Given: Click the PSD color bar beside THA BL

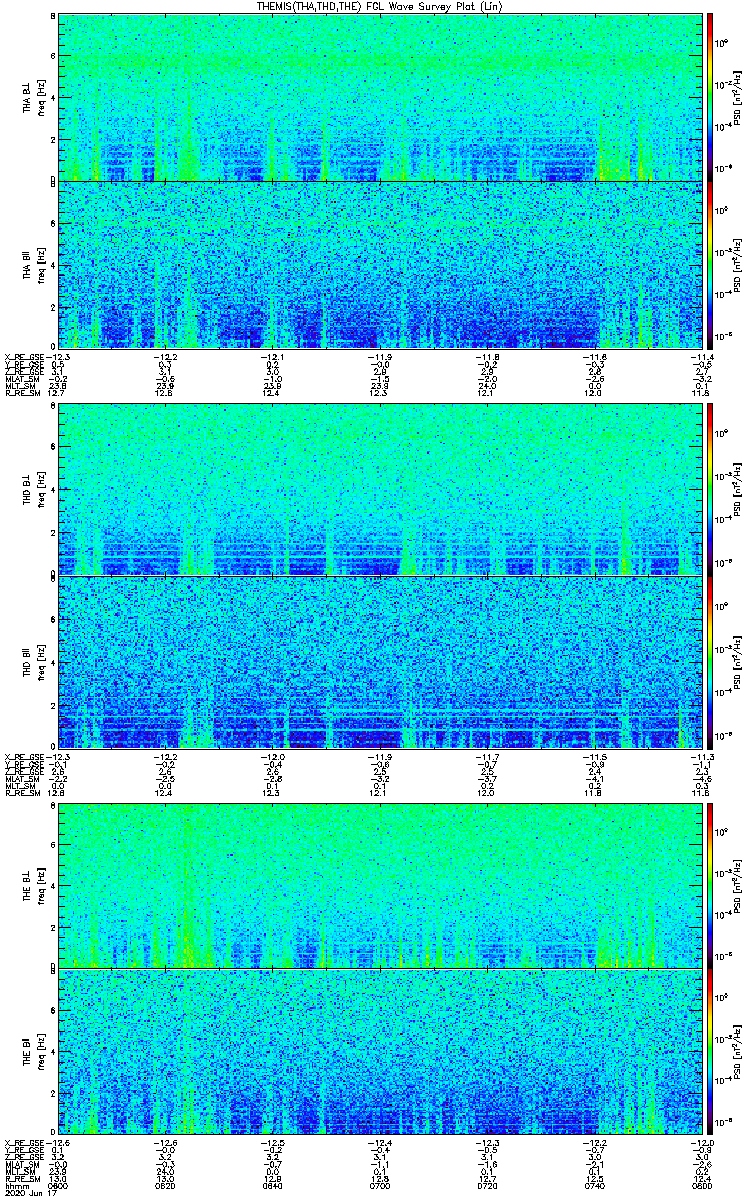Looking at the screenshot, I should (711, 97).
